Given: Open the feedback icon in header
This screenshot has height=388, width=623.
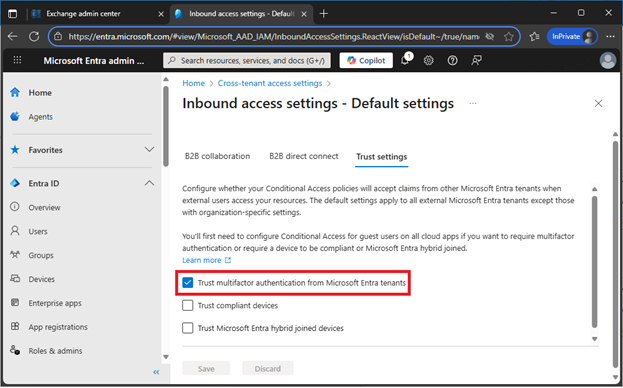Looking at the screenshot, I should (x=476, y=60).
